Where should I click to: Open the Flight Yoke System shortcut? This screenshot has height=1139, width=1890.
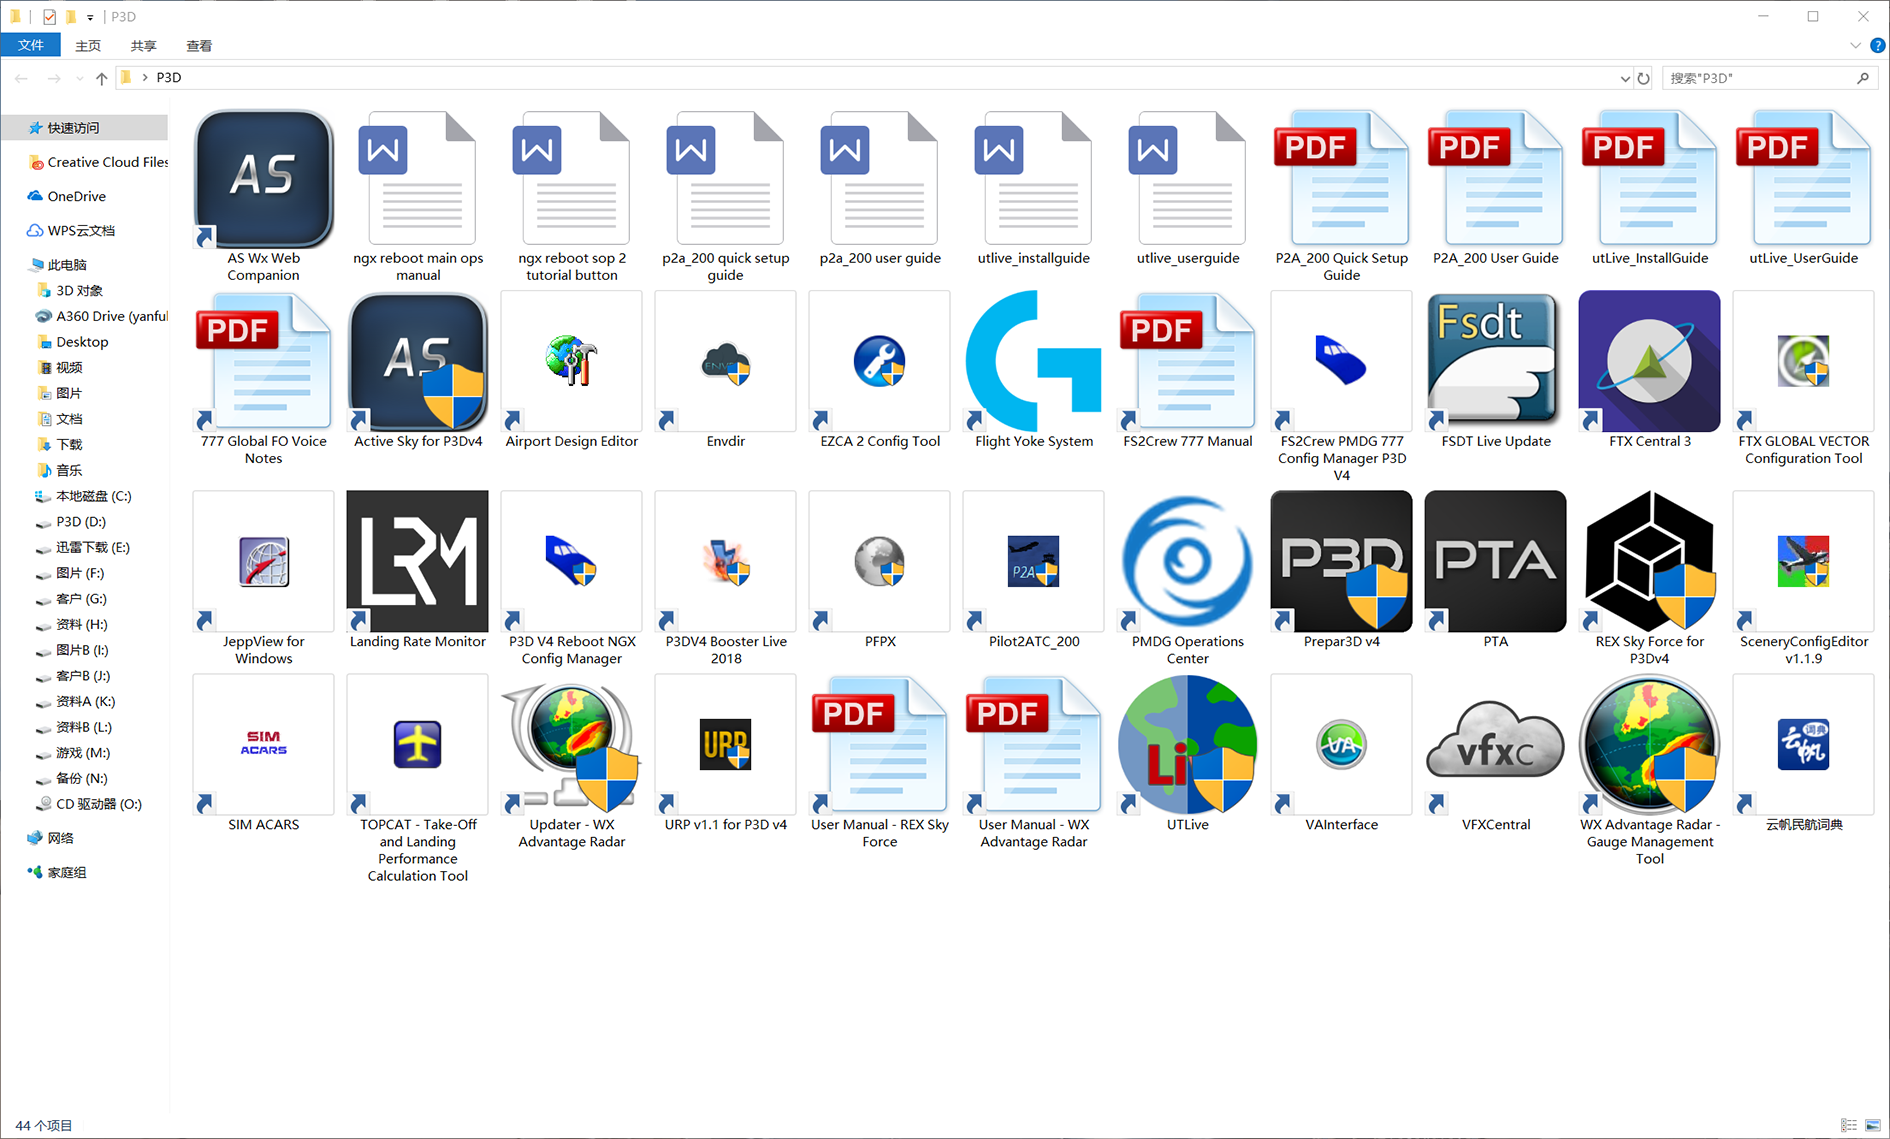[1033, 371]
